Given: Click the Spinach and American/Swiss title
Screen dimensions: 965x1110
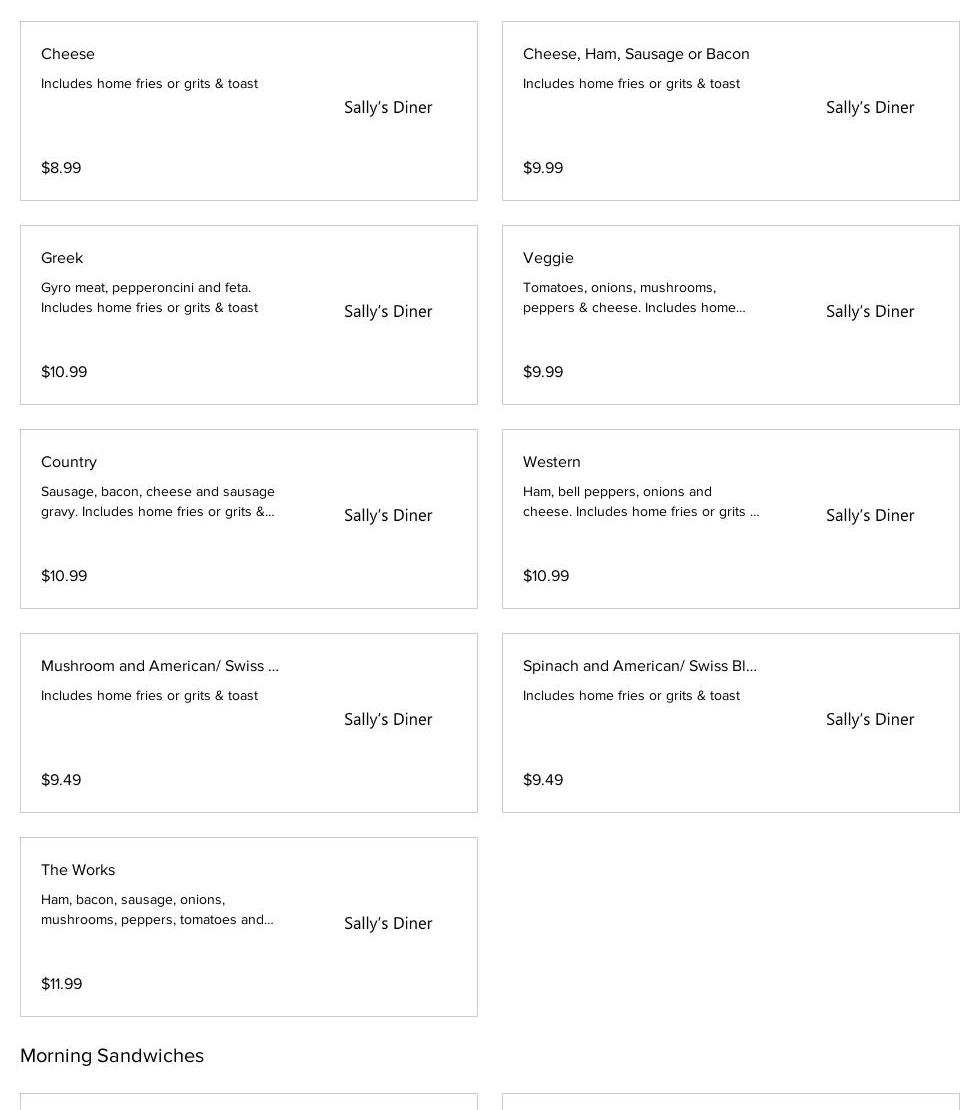Looking at the screenshot, I should (x=640, y=666).
